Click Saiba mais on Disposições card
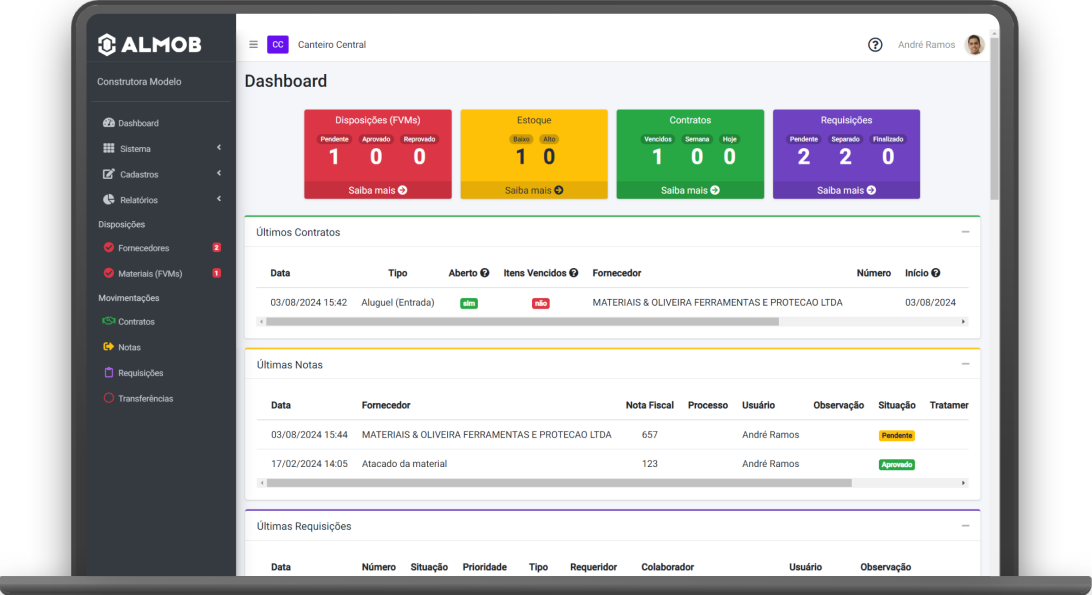Screen dimensions: 1092x595 tap(377, 190)
